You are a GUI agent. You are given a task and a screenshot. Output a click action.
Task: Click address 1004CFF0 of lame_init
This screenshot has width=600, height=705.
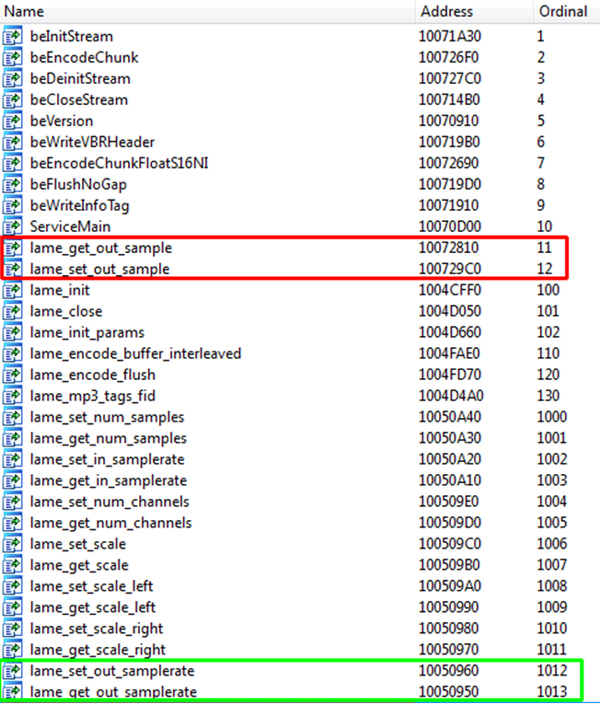pos(450,290)
